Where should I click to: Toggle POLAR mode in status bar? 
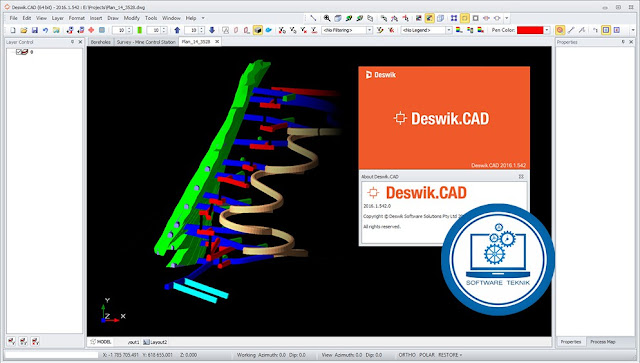click(427, 355)
